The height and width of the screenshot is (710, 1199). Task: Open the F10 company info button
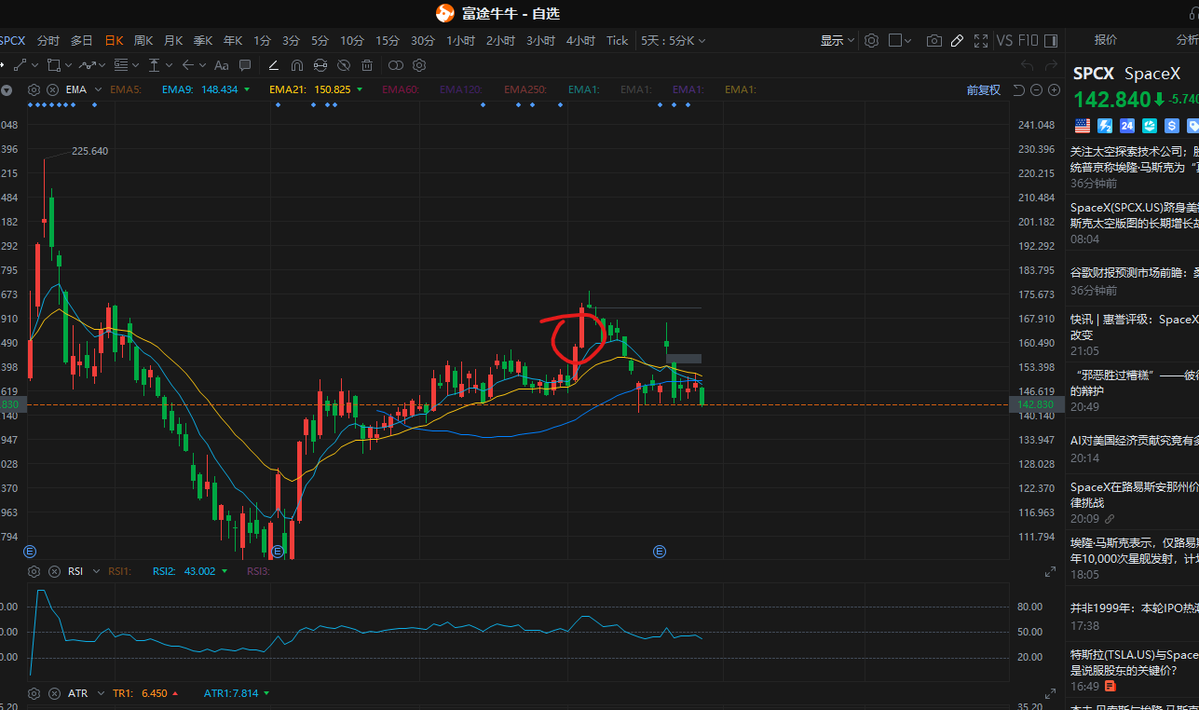[1028, 41]
